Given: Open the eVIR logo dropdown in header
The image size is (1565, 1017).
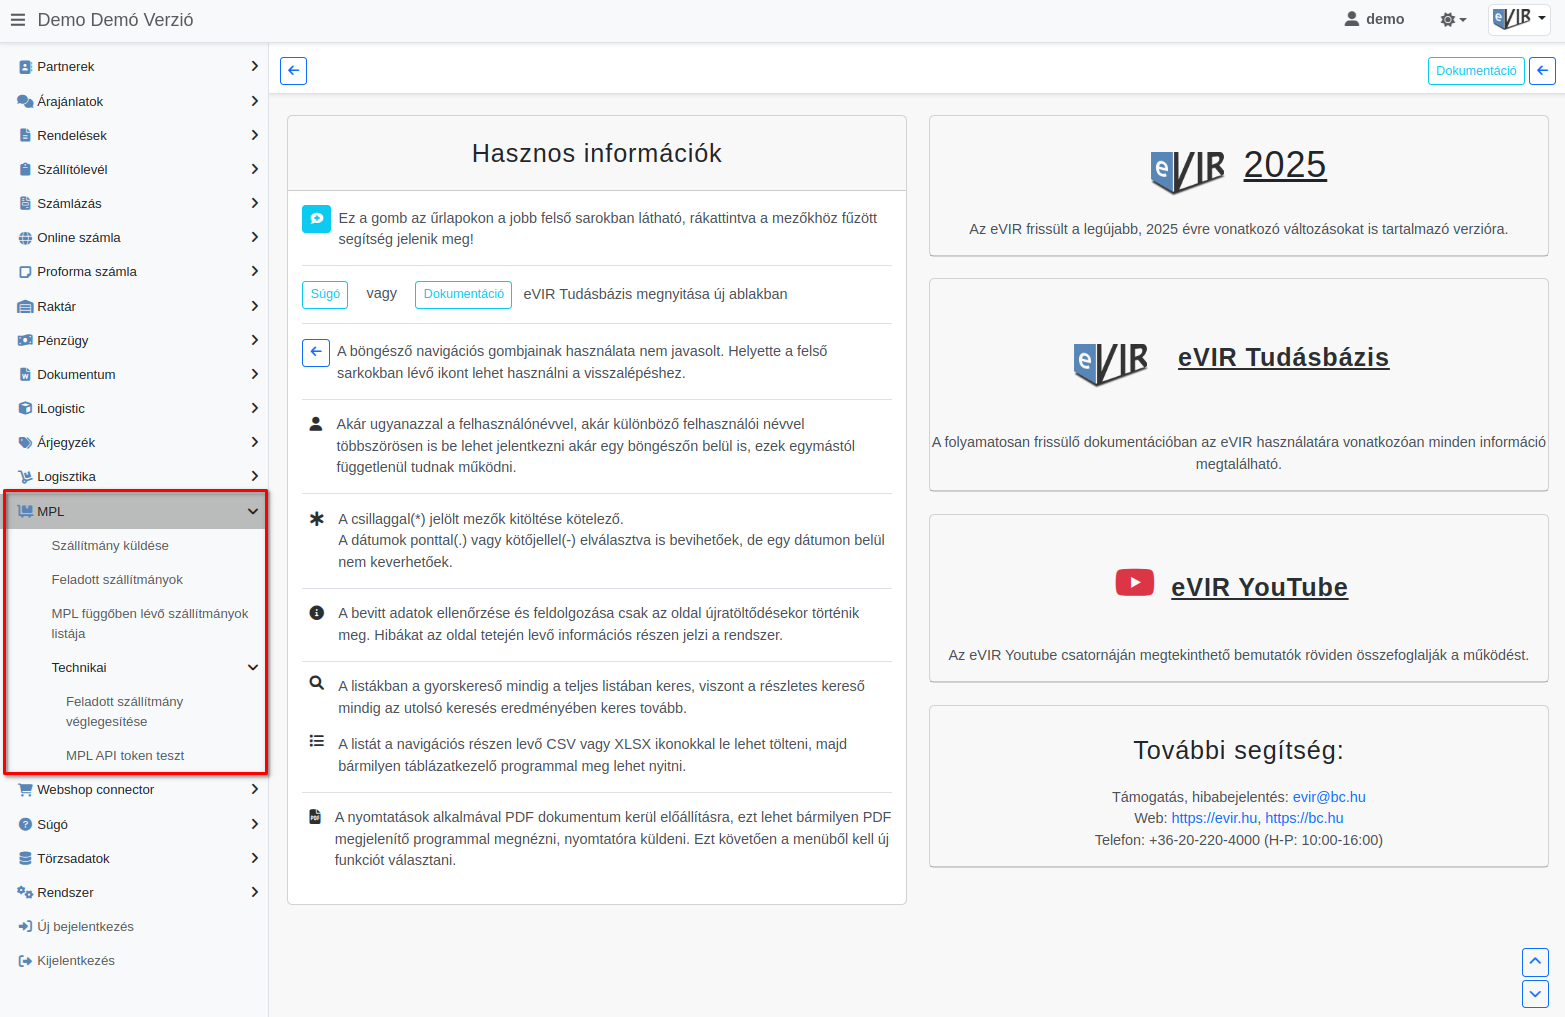Looking at the screenshot, I should point(1519,19).
